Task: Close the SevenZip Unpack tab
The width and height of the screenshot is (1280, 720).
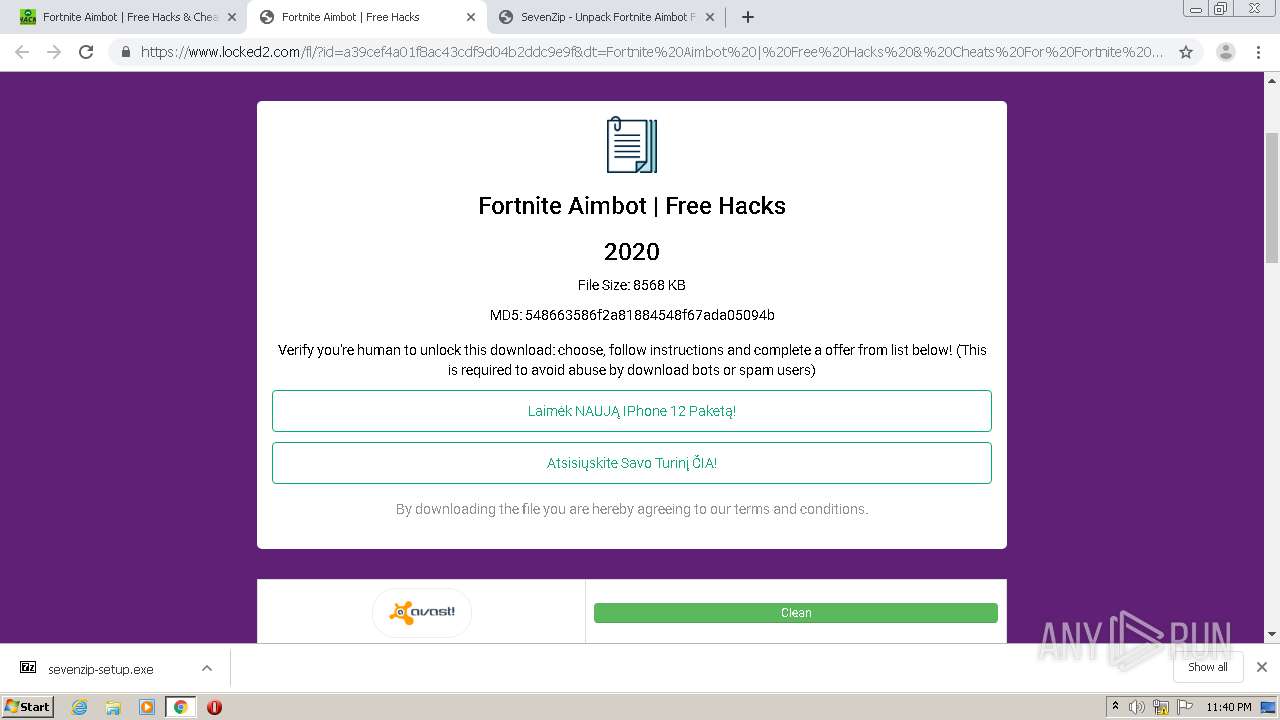Action: pos(709,17)
